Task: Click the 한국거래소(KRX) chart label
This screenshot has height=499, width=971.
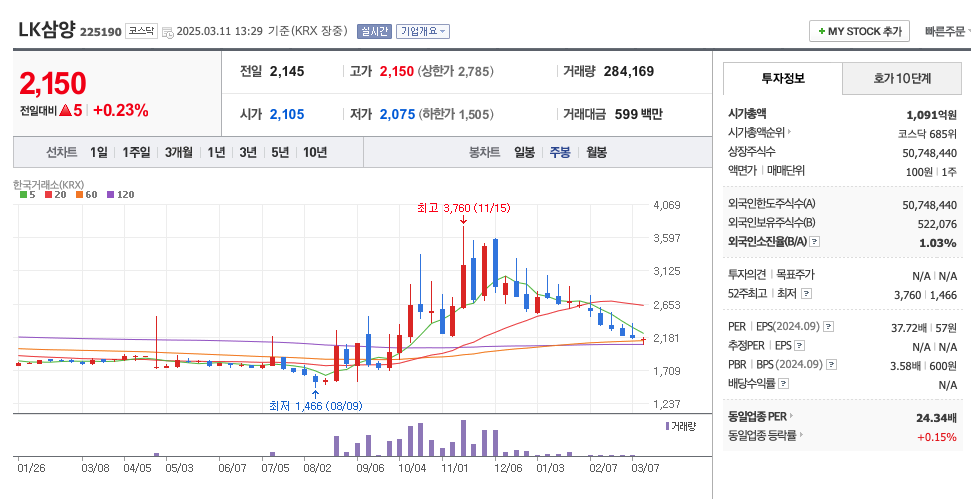Action: (48, 184)
